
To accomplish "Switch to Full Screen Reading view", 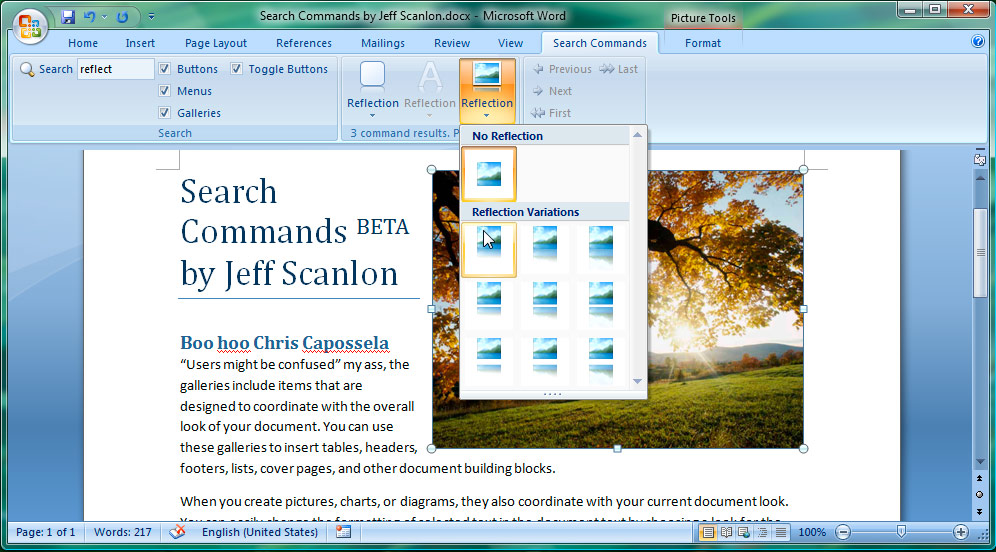I will 726,532.
